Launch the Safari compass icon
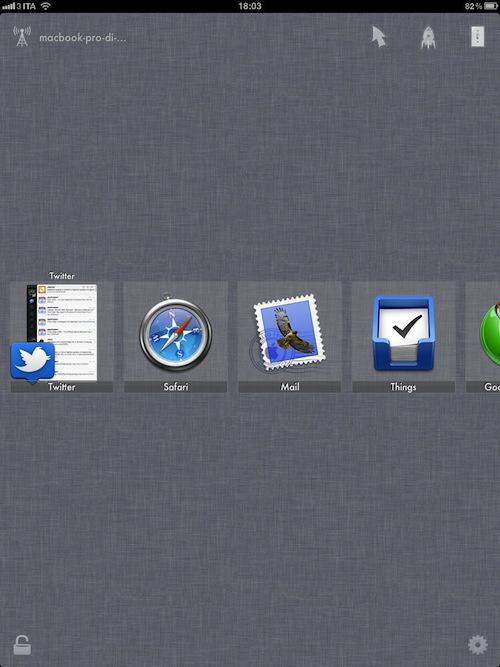 (175, 332)
